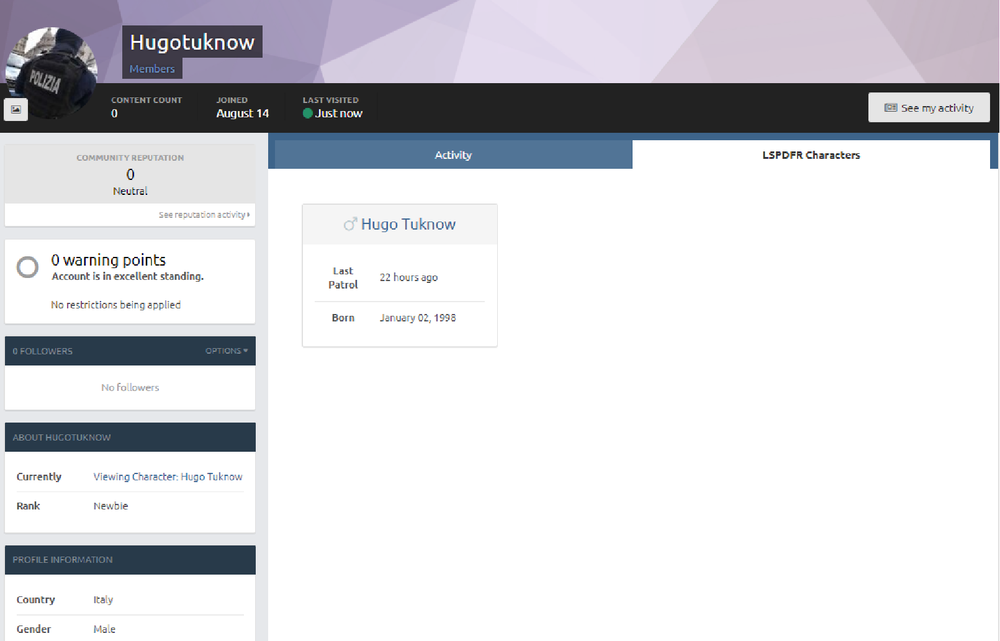Open See reputation activity arrow link
Screen dimensions: 1000x641
[x=204, y=215]
